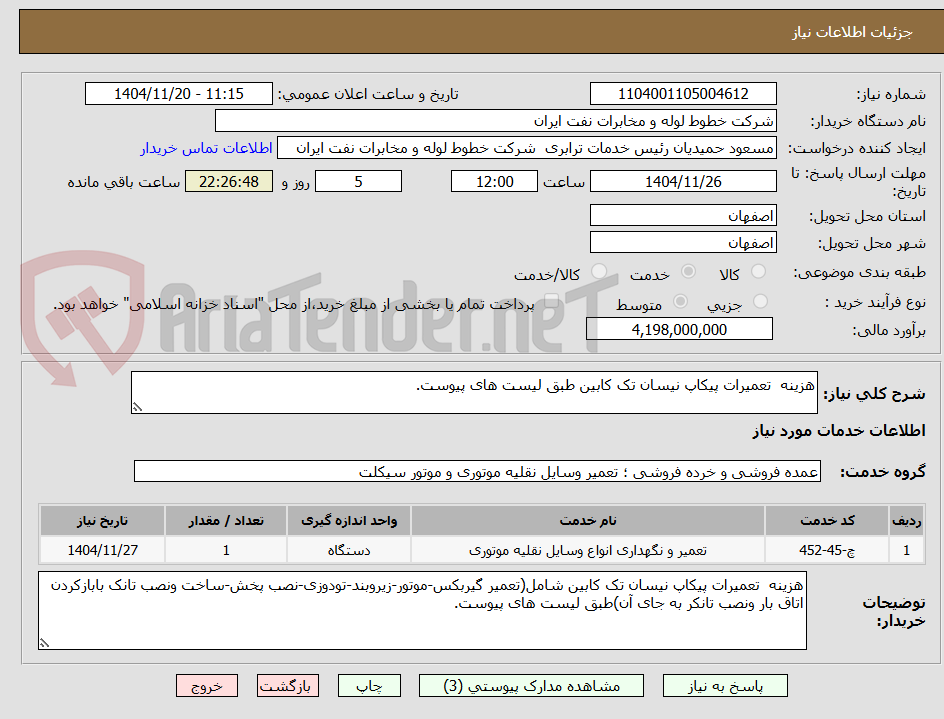Click the خروج exit button
The width and height of the screenshot is (944, 719).
[207, 686]
